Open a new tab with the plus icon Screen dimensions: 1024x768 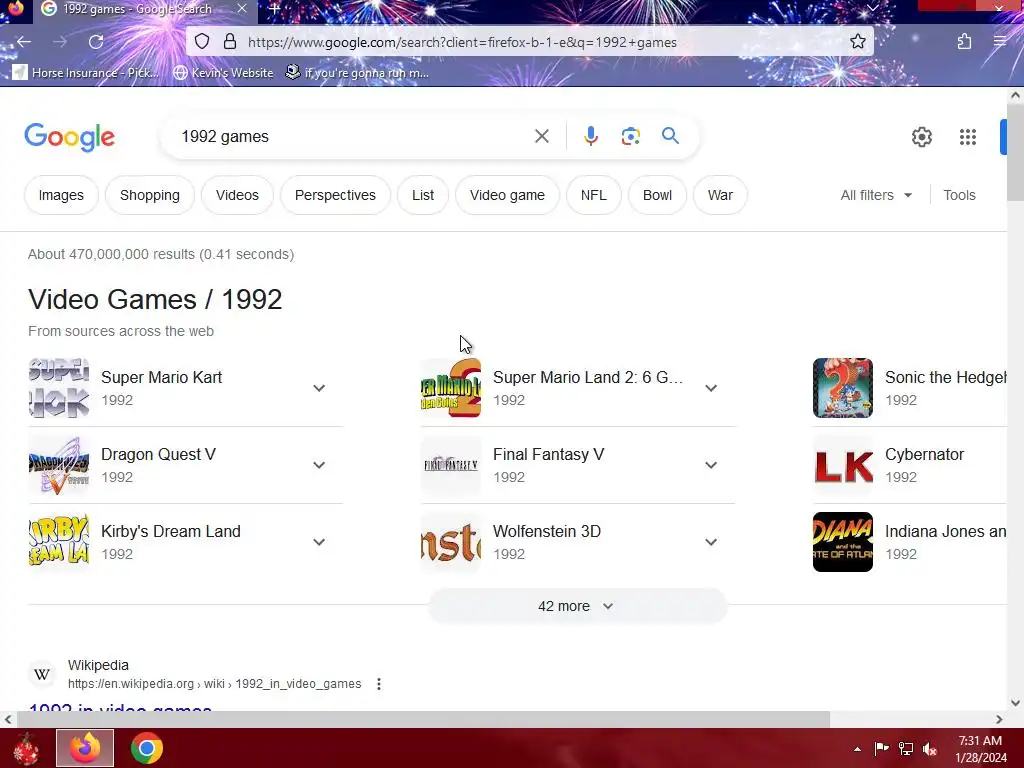pyautogui.click(x=274, y=9)
